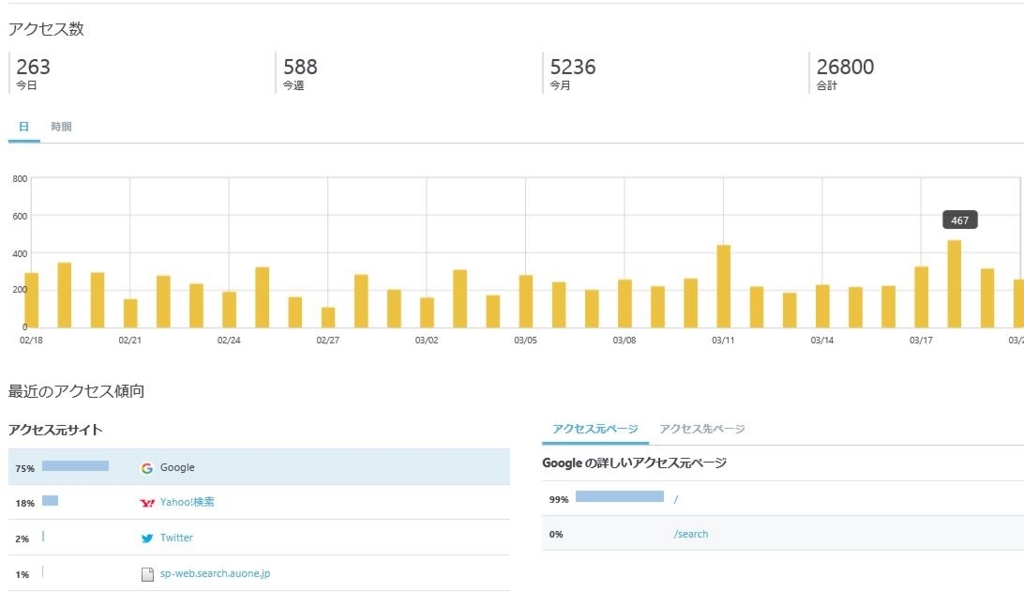The width and height of the screenshot is (1024, 607).
Task: Select the Google referrer row
Action: coord(259,467)
